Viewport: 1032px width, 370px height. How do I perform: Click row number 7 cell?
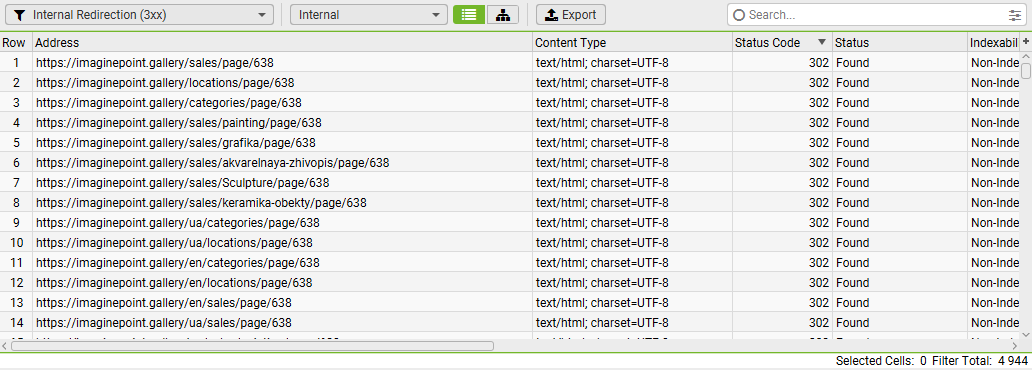coord(16,183)
